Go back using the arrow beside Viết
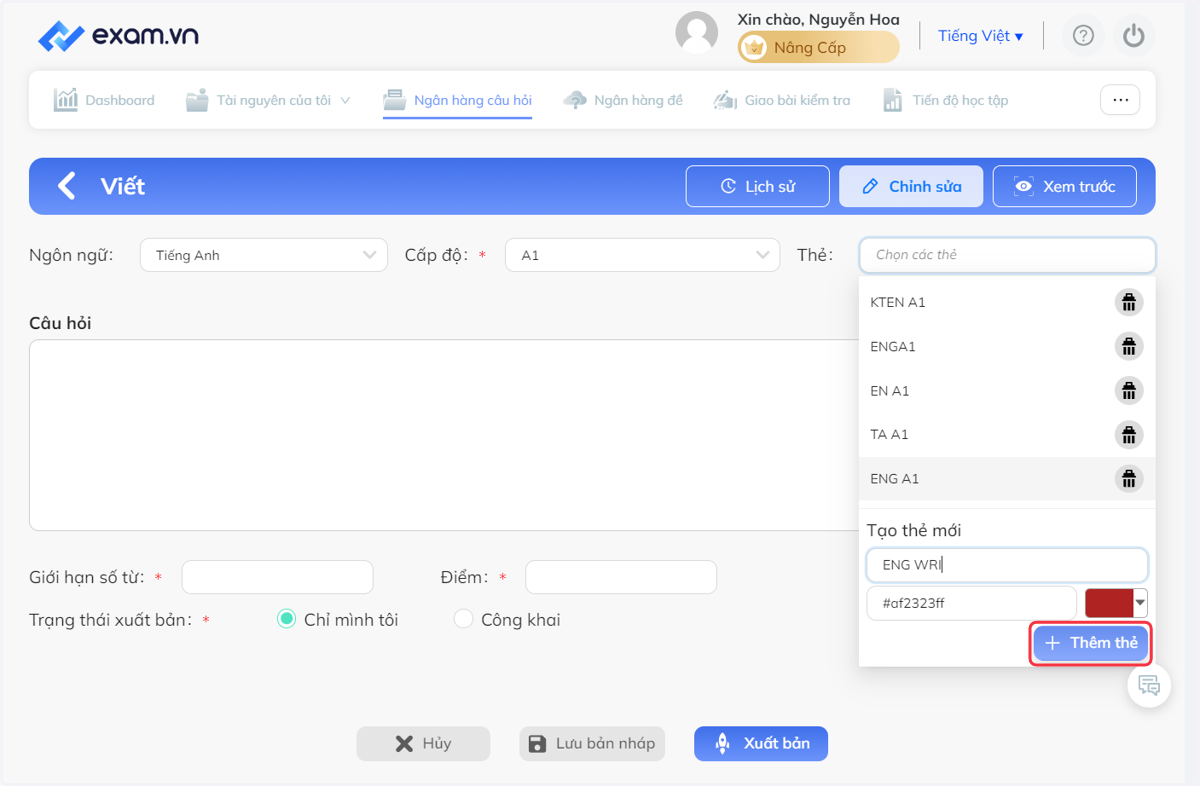This screenshot has width=1200, height=786. [66, 186]
